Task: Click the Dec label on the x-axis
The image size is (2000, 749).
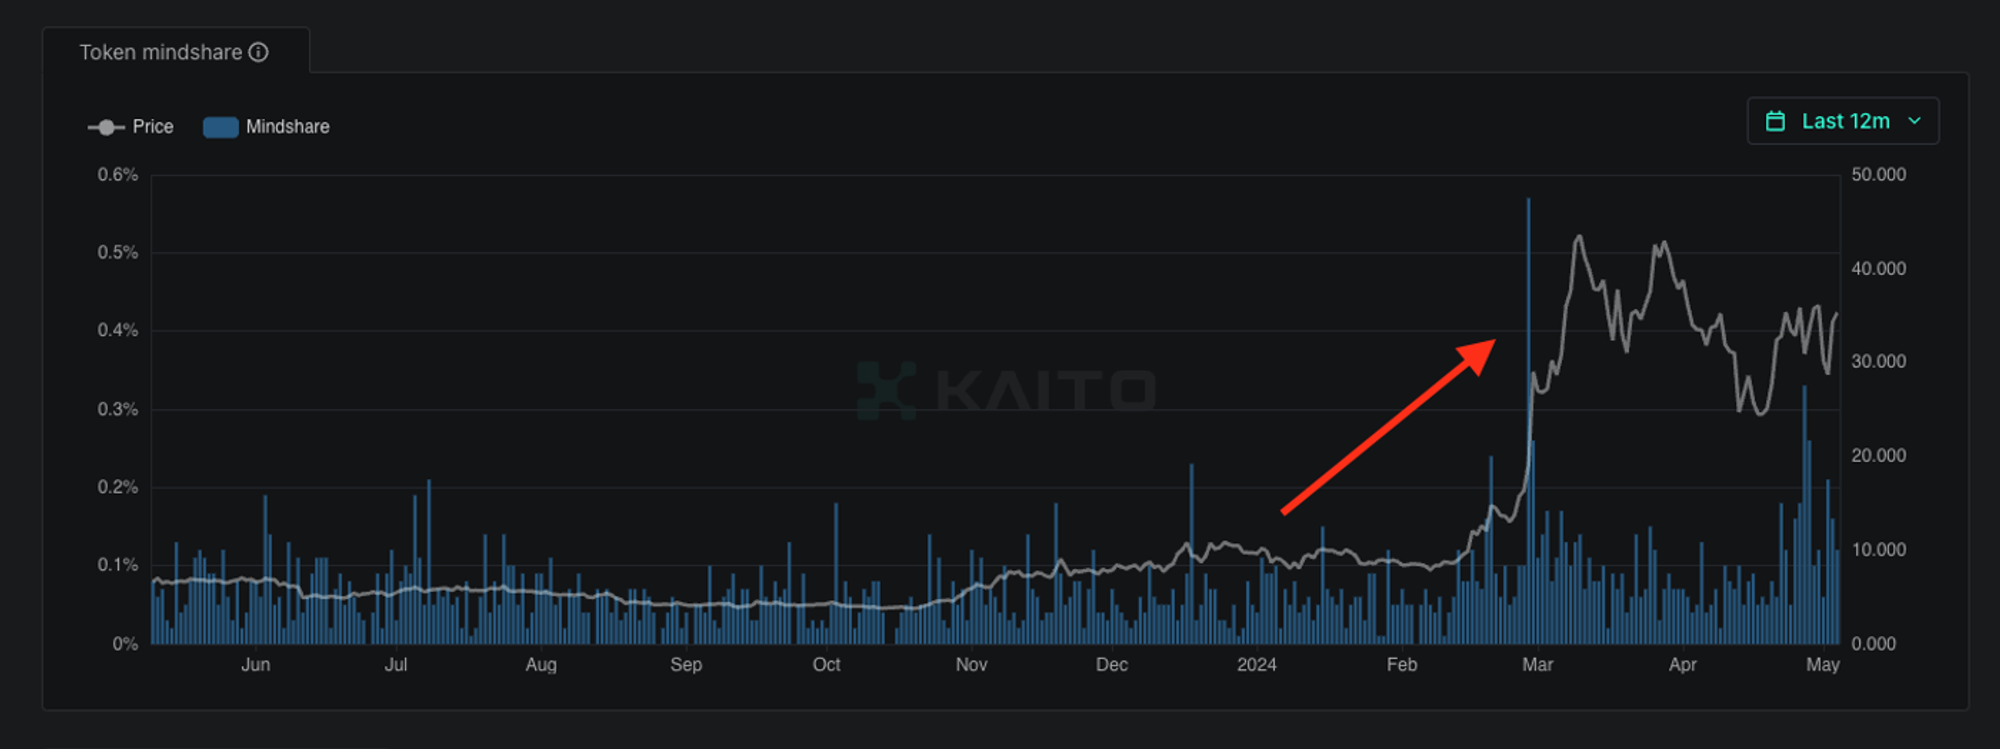Action: coord(1111,665)
